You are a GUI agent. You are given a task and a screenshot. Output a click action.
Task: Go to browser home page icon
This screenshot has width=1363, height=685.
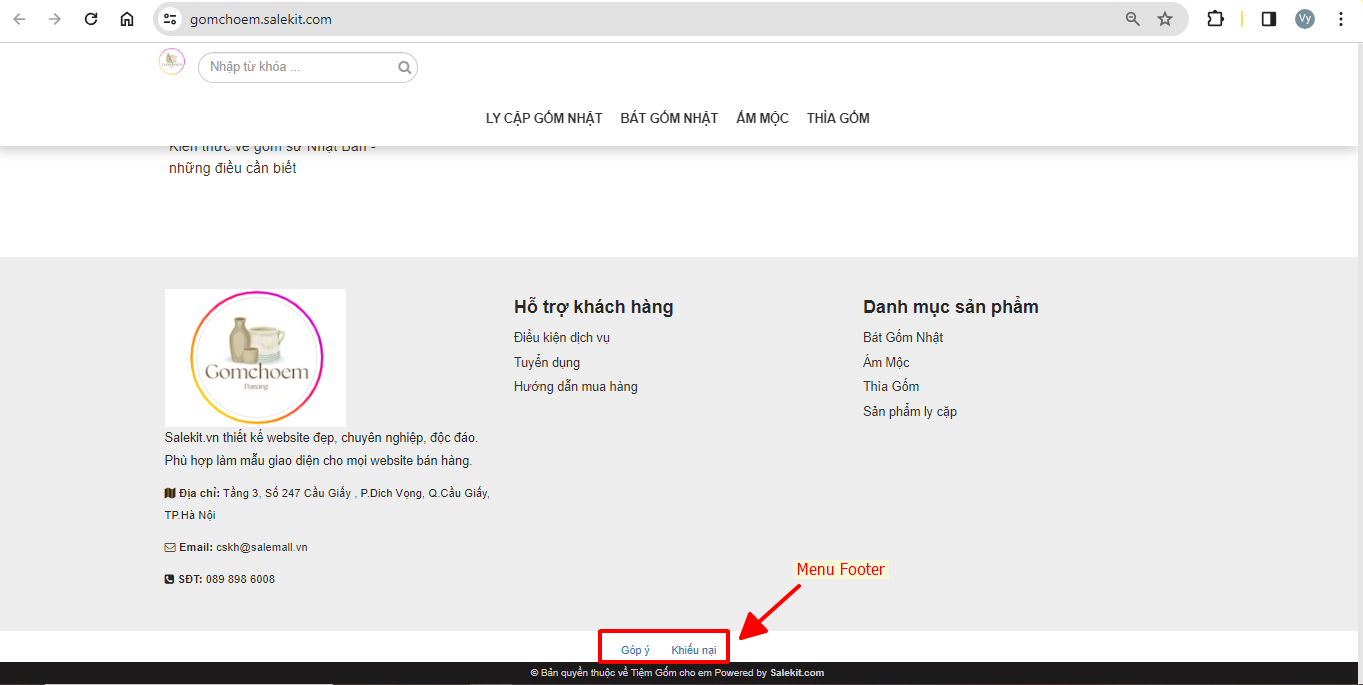tap(127, 19)
